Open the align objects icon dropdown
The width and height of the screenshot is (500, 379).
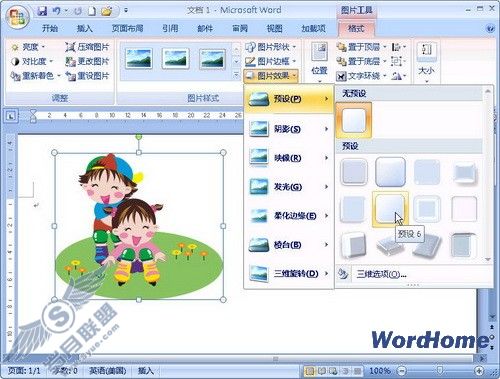pyautogui.click(x=399, y=47)
